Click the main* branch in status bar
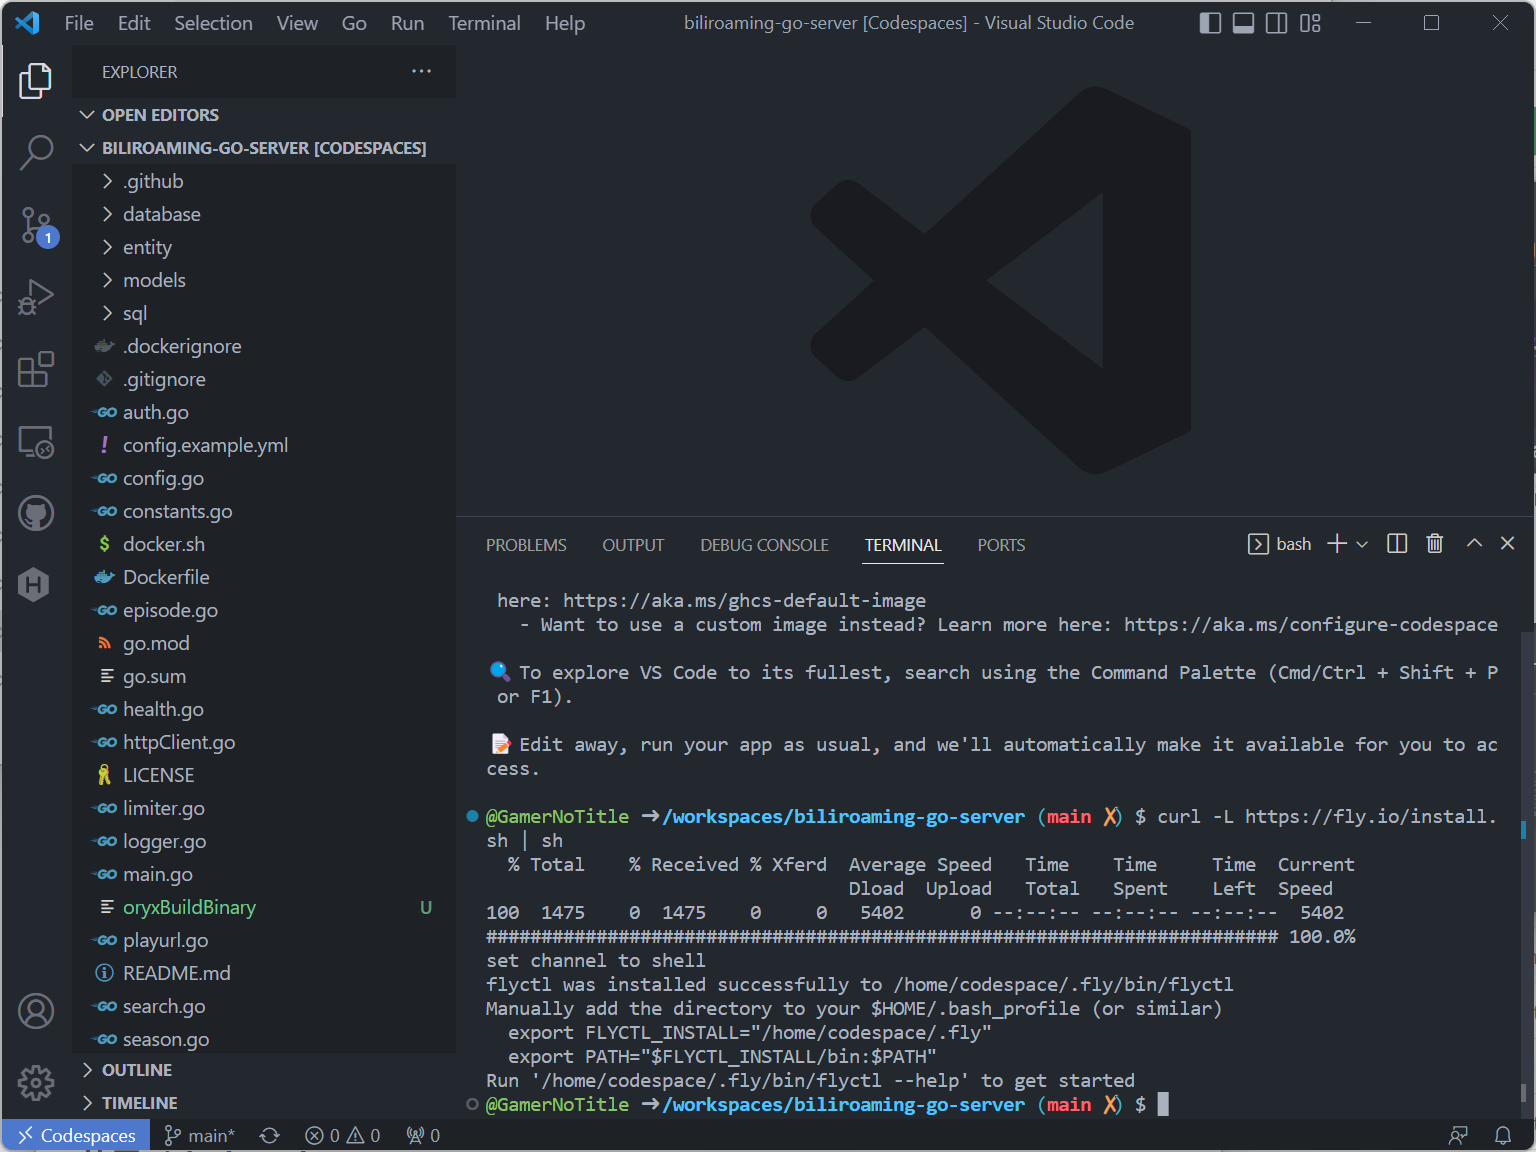The height and width of the screenshot is (1152, 1536). (x=200, y=1135)
